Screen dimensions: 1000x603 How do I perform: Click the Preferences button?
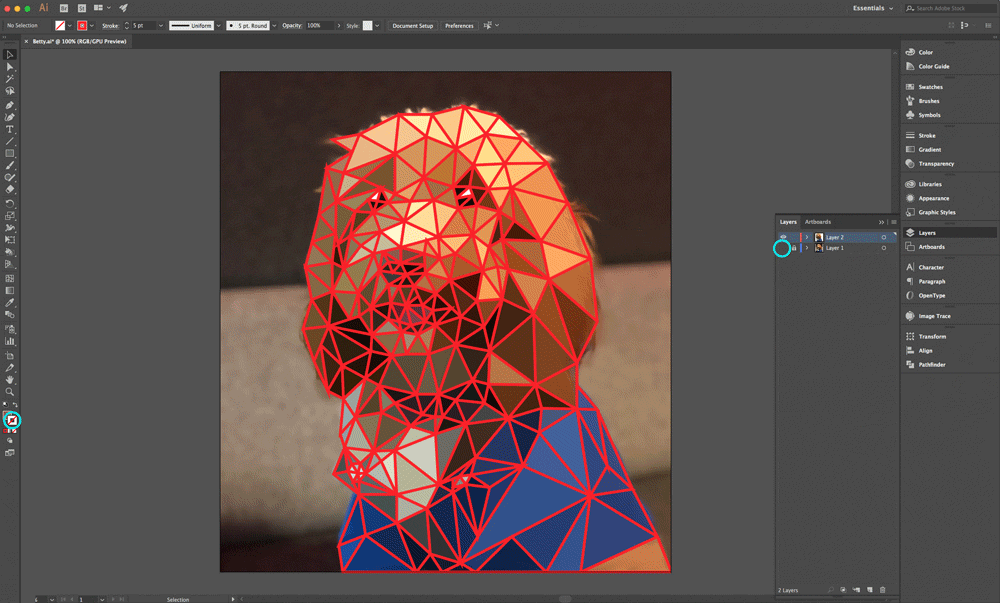click(x=459, y=25)
